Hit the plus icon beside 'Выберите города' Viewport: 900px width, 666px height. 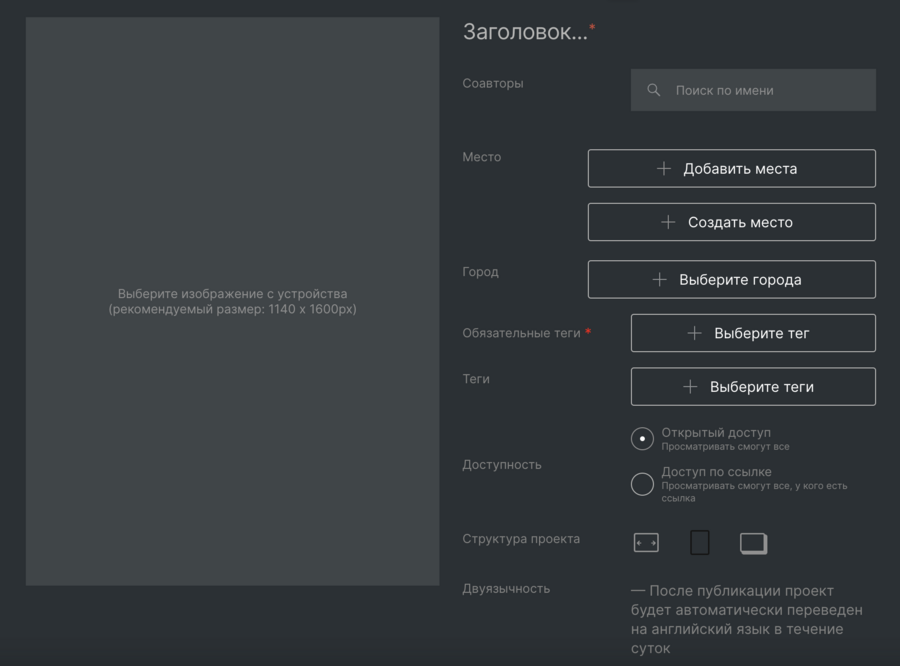[660, 280]
